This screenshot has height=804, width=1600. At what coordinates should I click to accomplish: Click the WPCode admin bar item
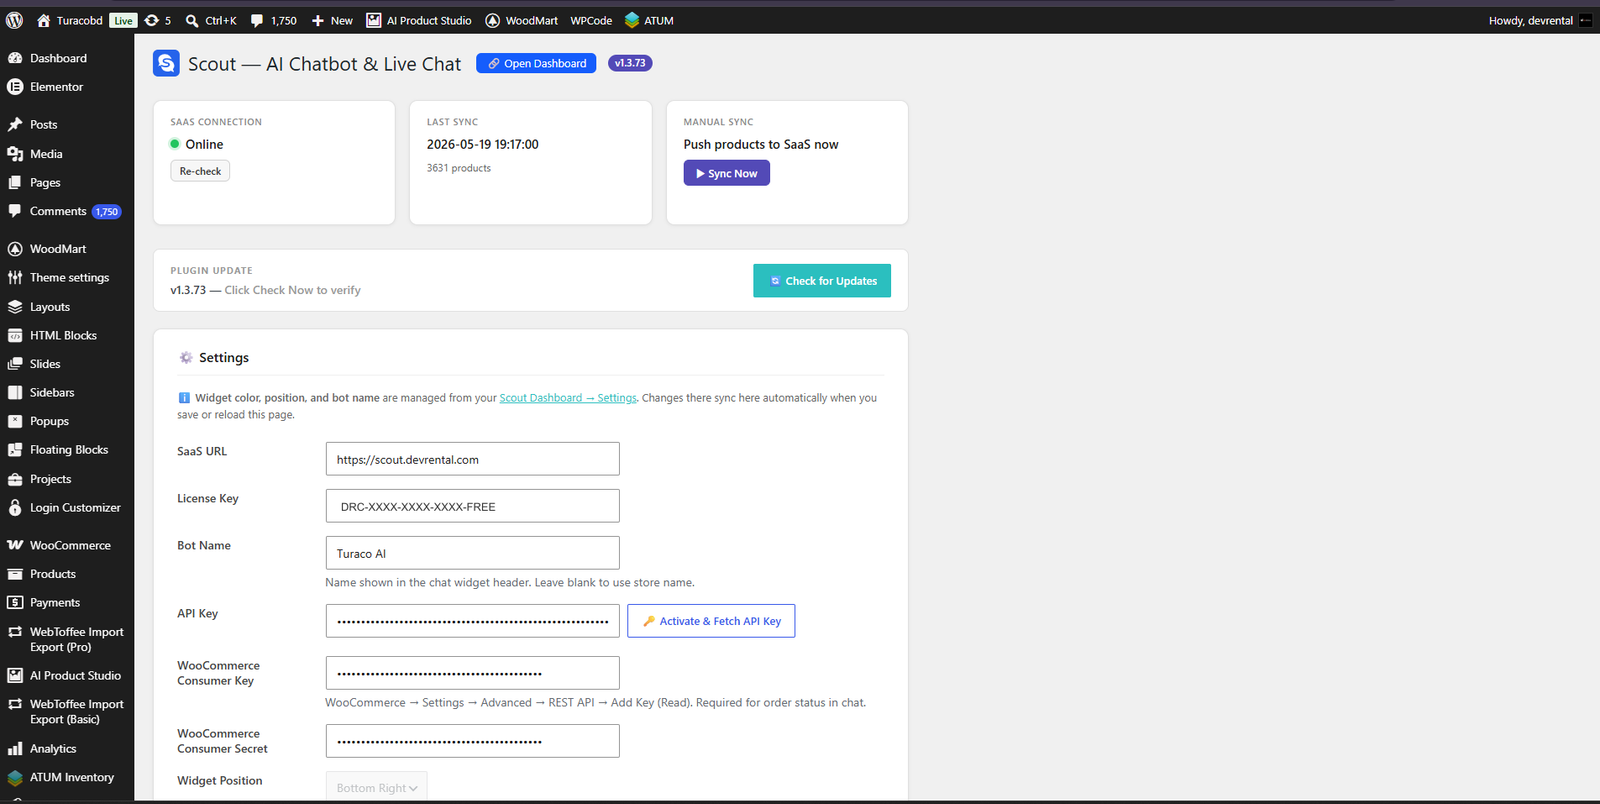pos(591,20)
